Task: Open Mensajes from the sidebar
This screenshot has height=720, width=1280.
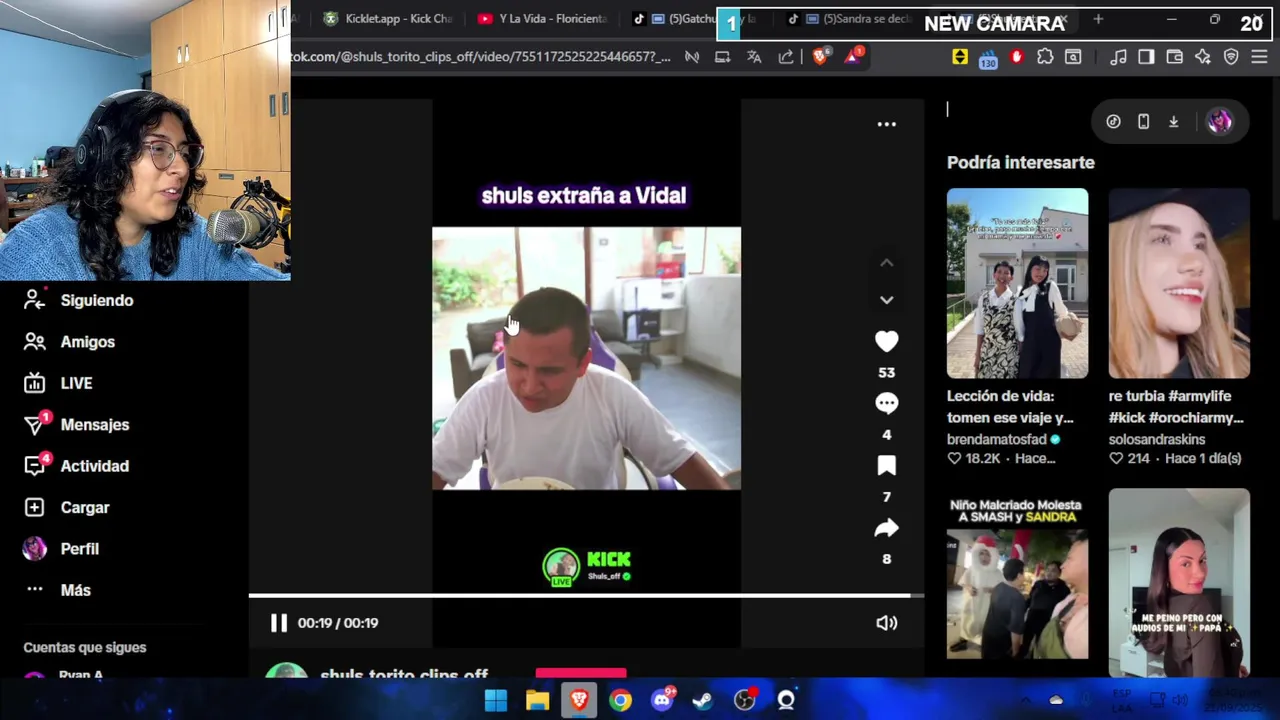Action: (x=77, y=424)
